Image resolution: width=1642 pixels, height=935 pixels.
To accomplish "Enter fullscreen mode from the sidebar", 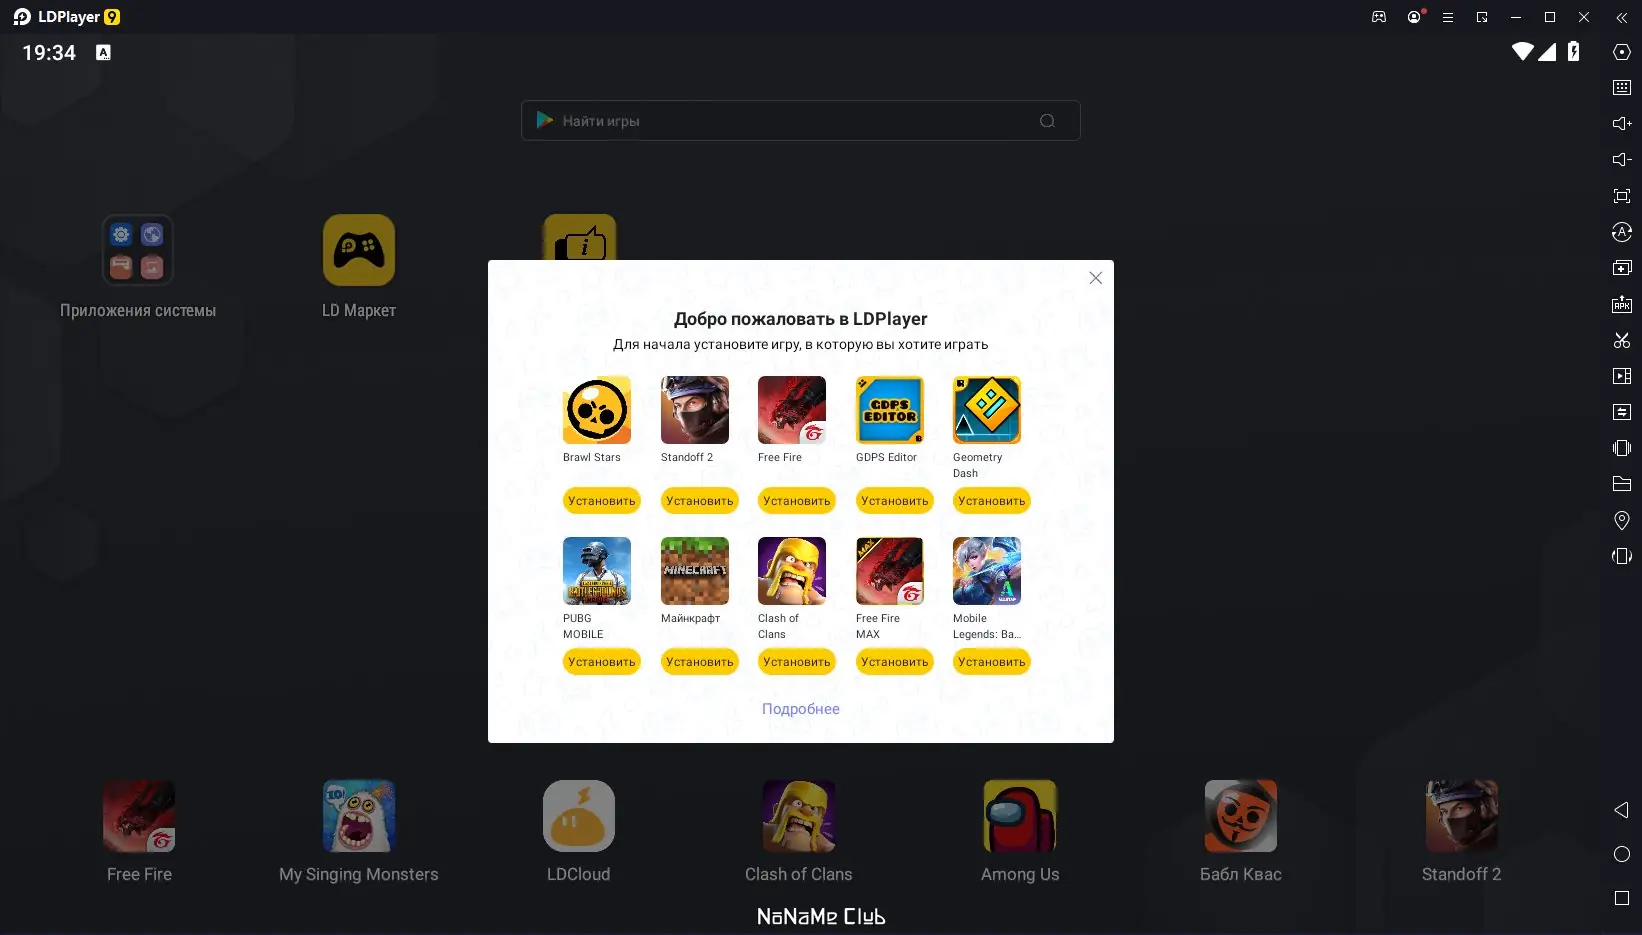I will [x=1622, y=196].
